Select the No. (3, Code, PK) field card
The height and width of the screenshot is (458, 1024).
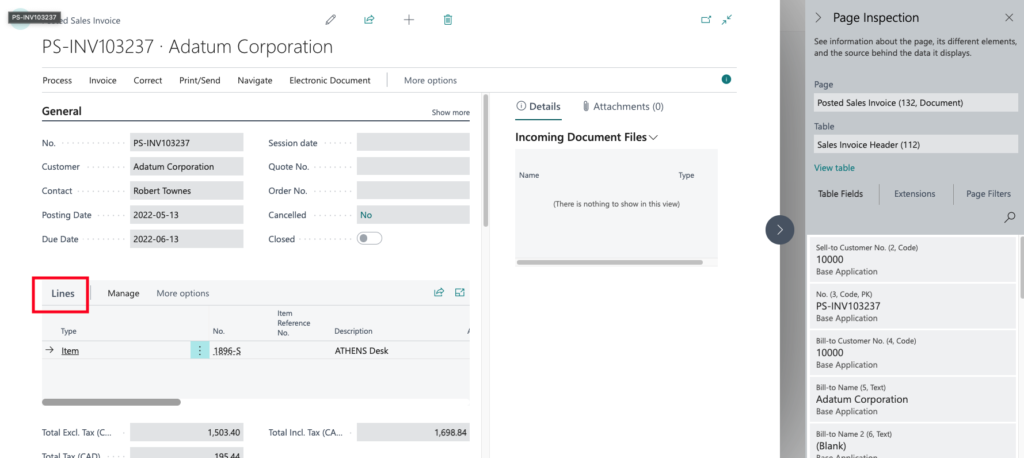click(912, 306)
